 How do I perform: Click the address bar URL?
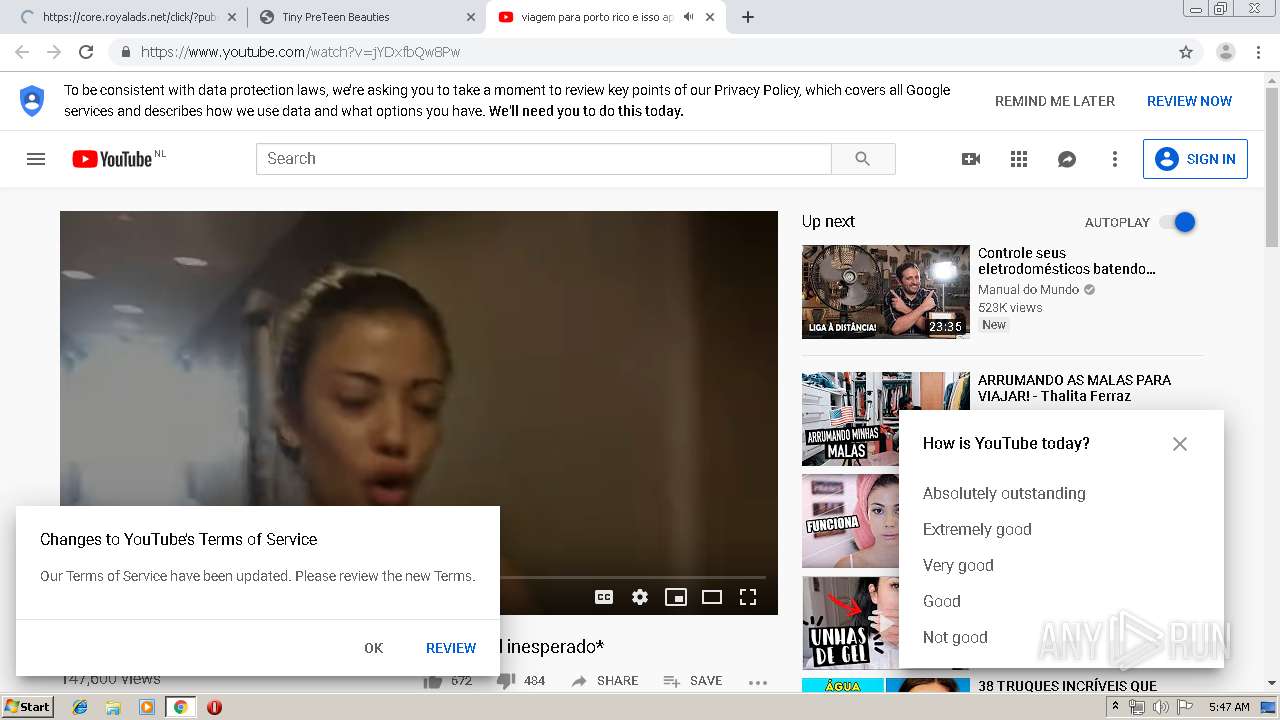click(x=300, y=52)
